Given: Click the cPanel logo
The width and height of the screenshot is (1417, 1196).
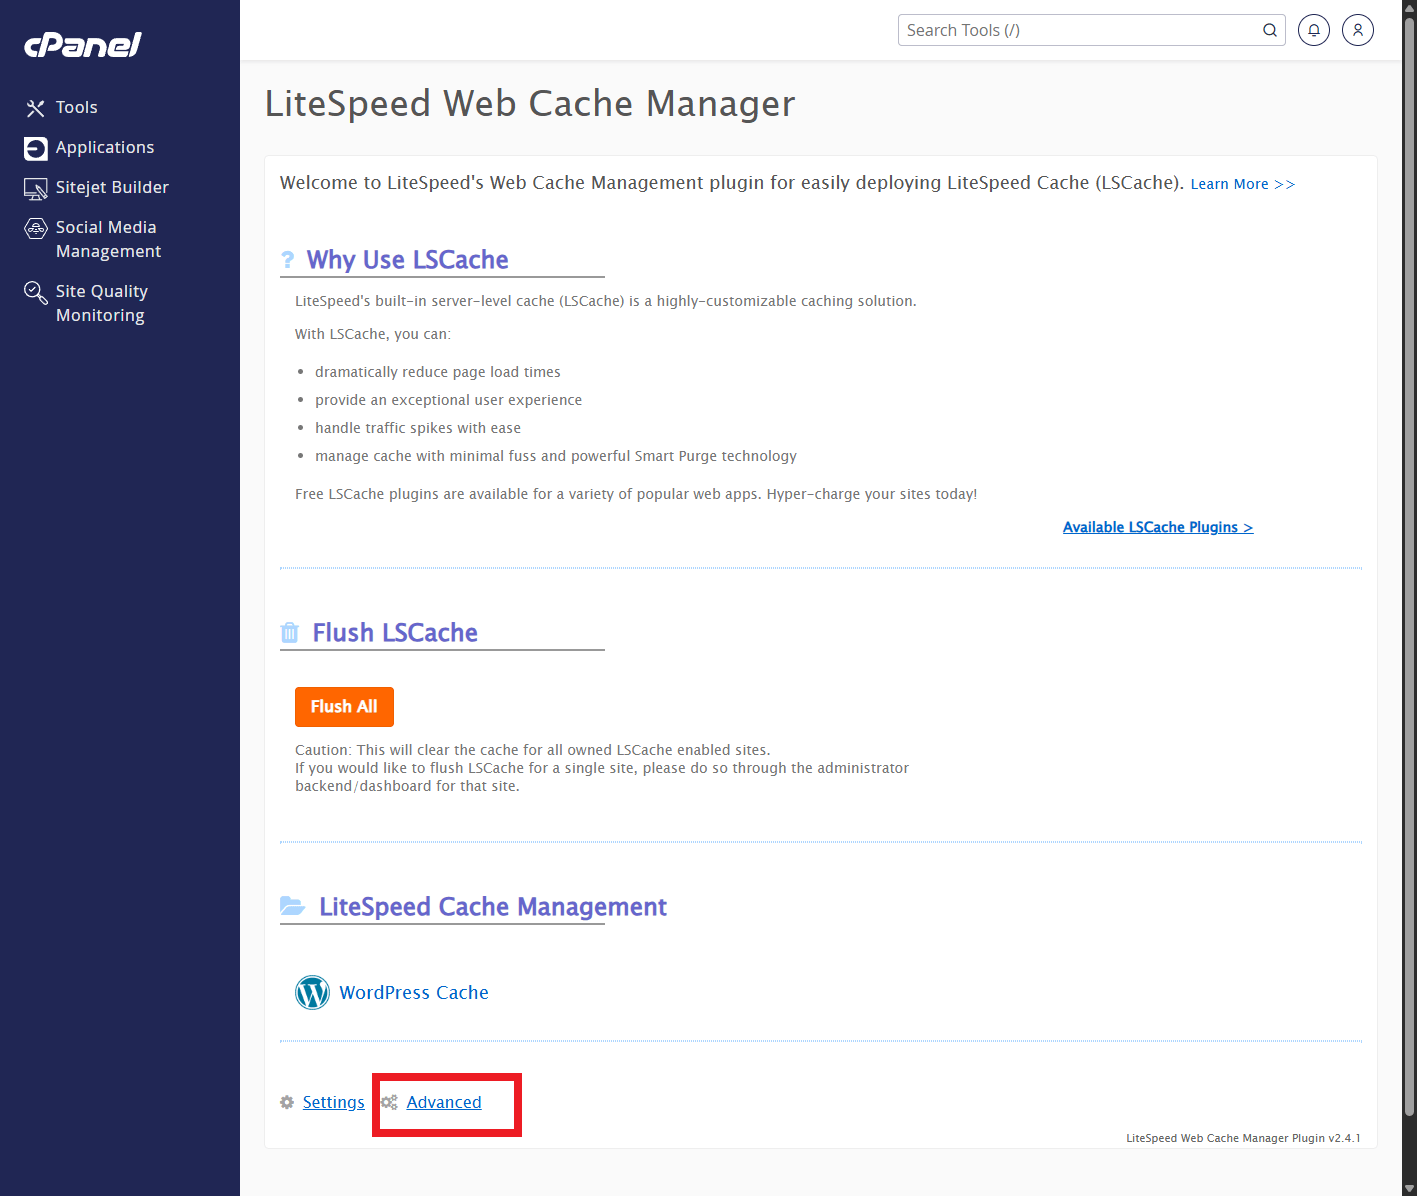Looking at the screenshot, I should (83, 45).
